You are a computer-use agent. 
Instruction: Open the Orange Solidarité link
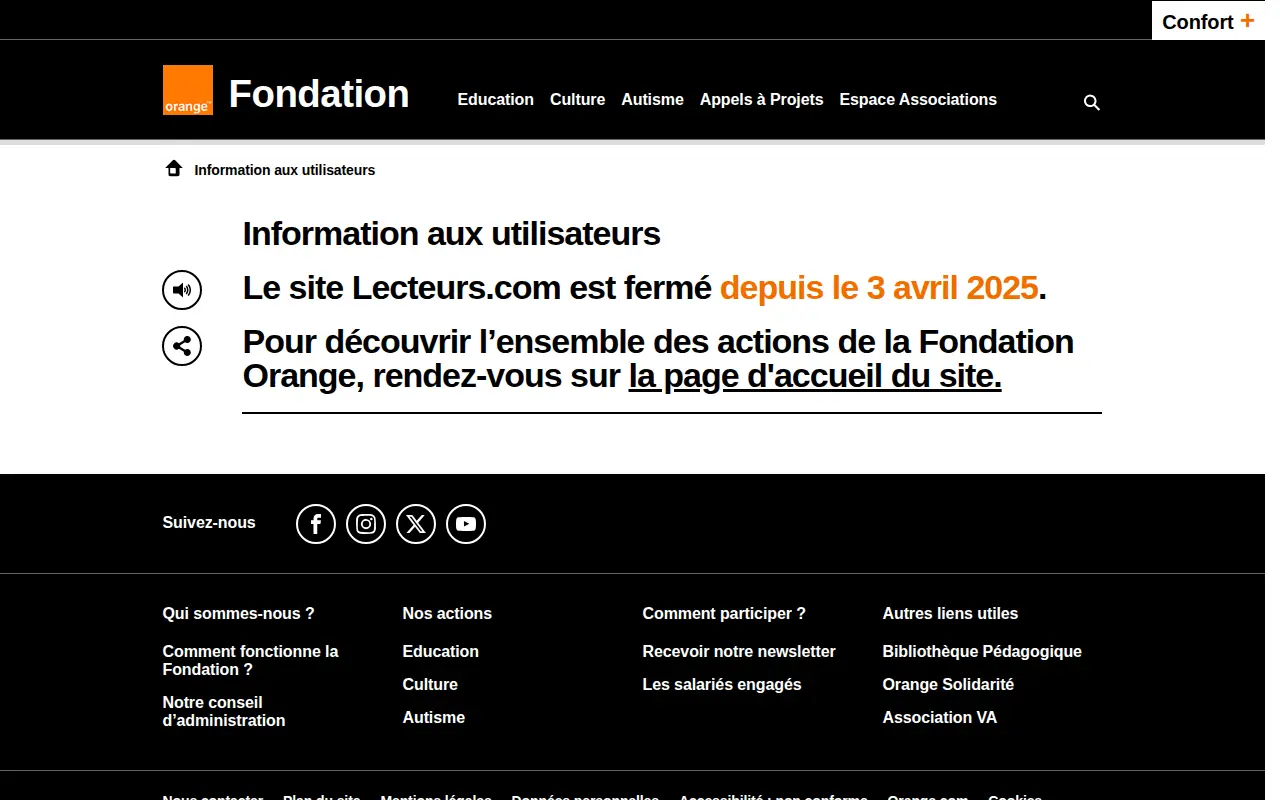[x=948, y=684]
